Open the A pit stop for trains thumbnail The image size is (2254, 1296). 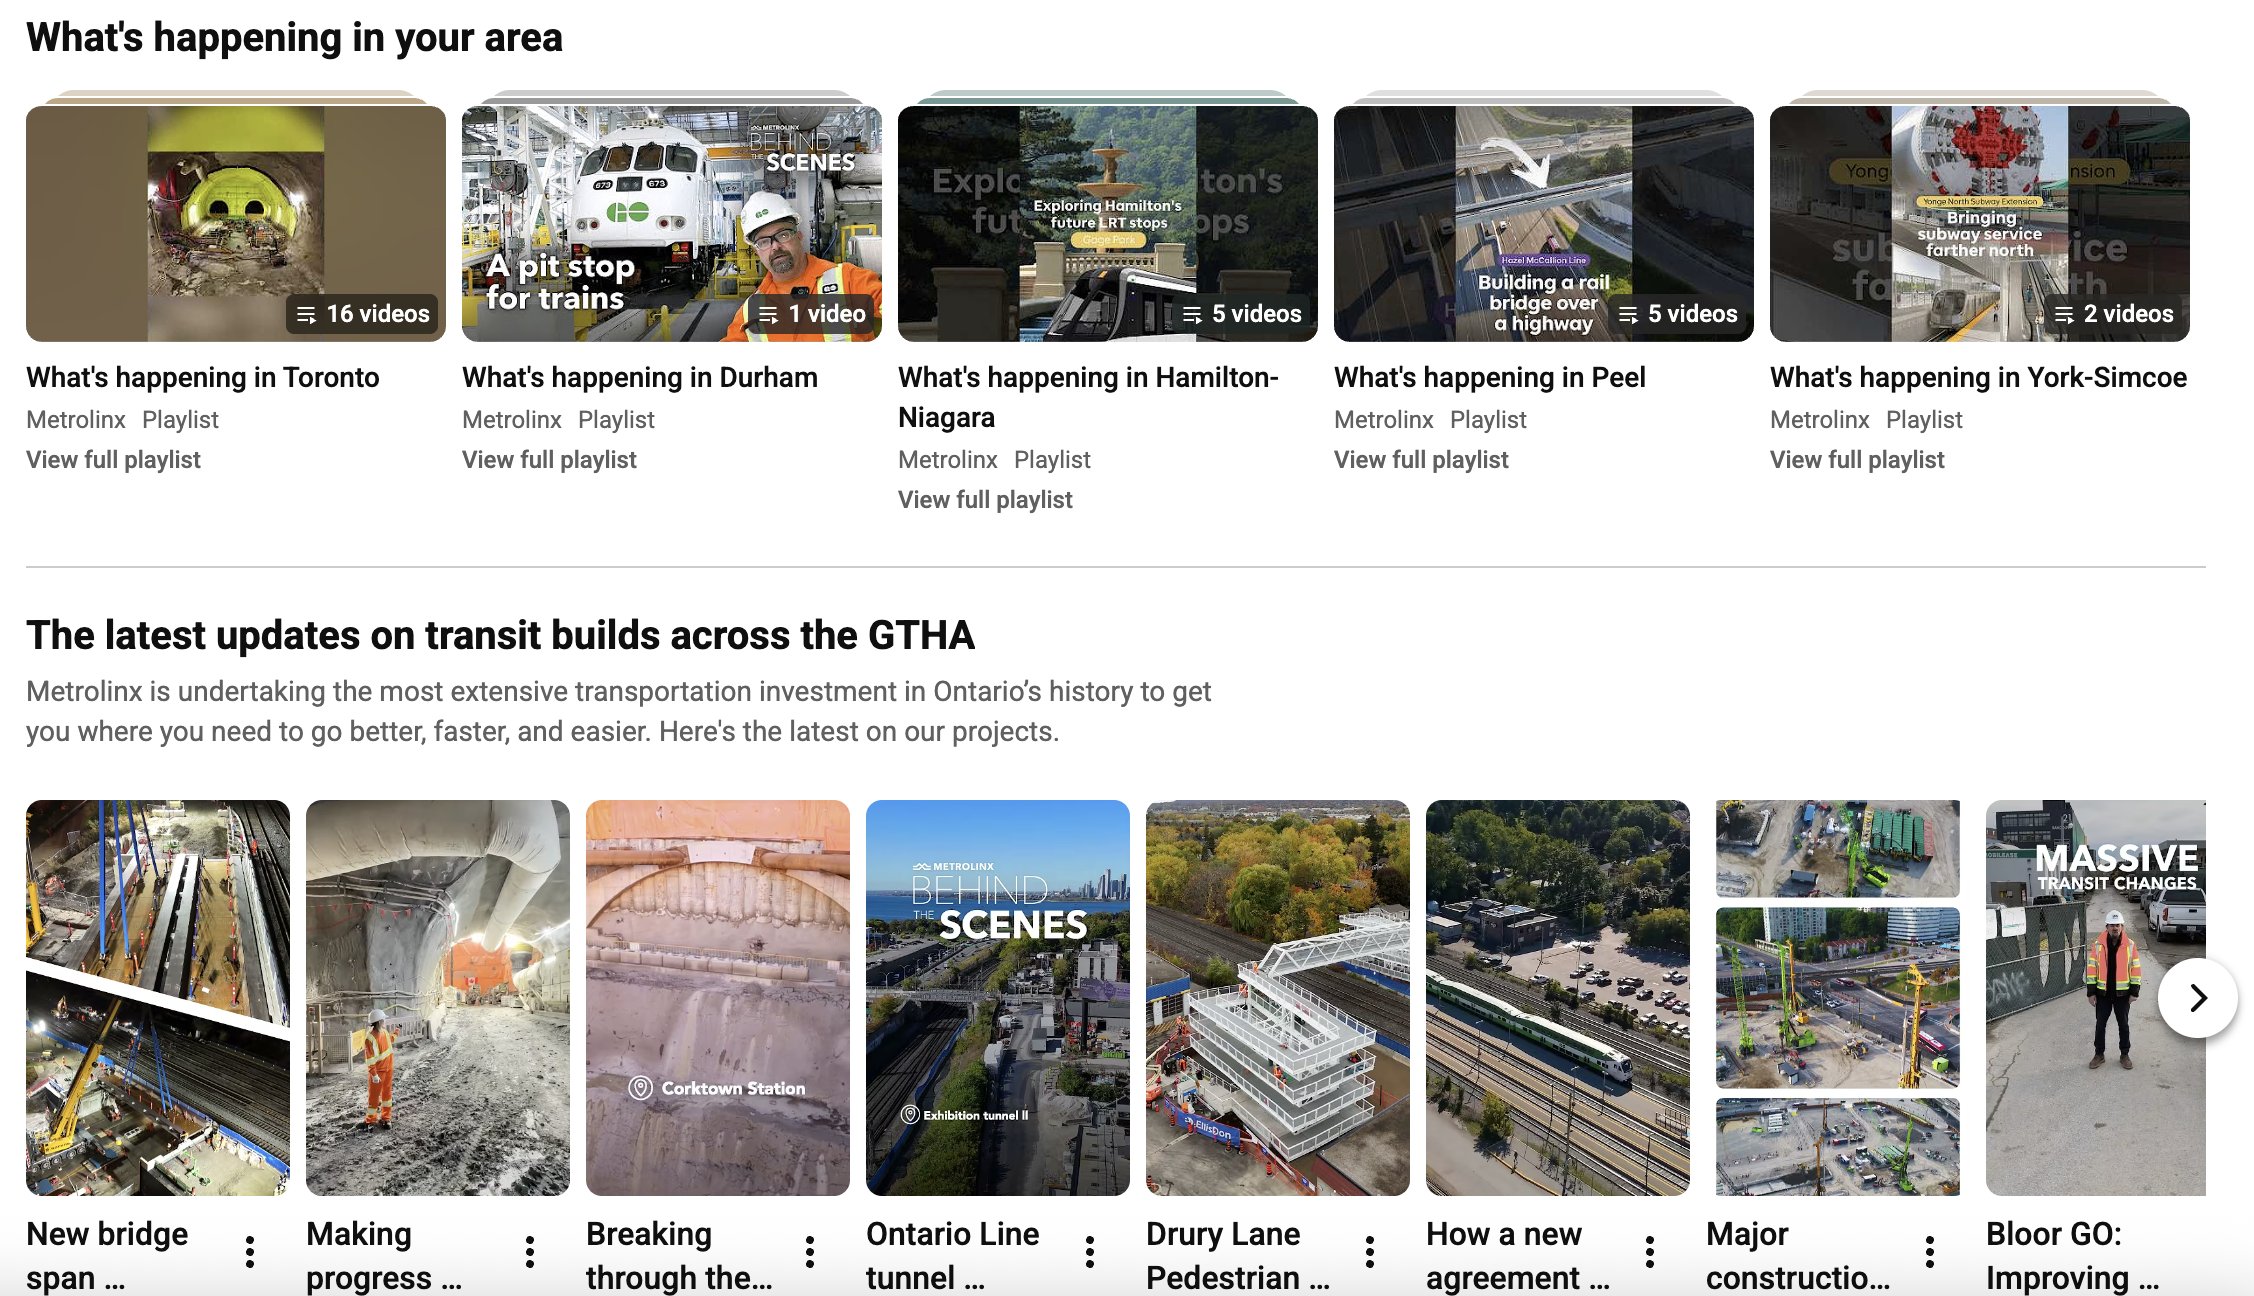pyautogui.click(x=672, y=224)
